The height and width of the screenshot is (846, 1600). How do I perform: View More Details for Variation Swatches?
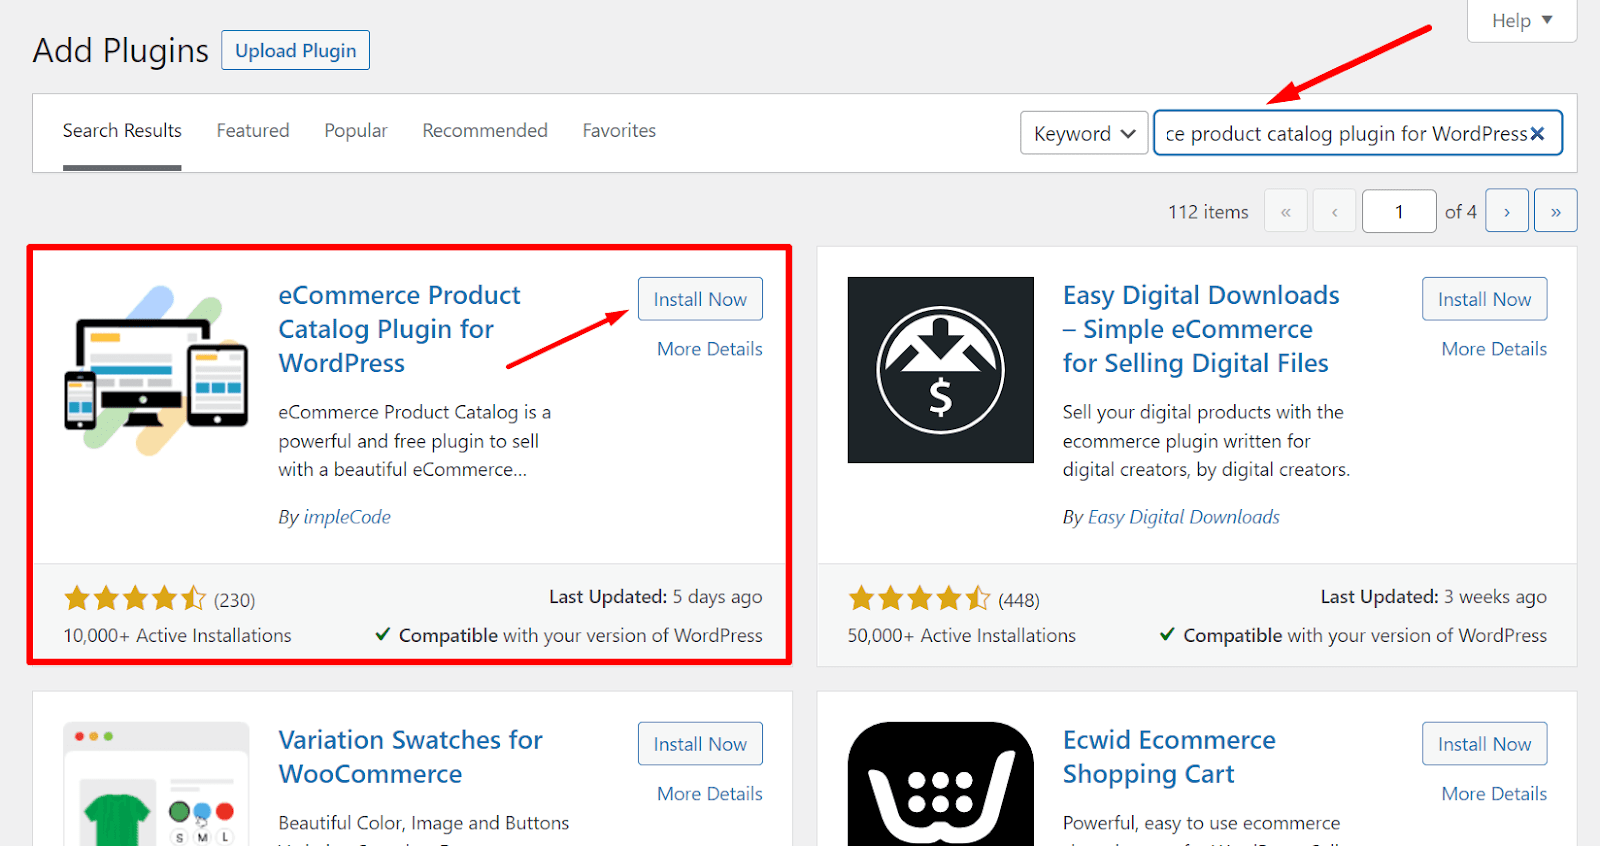[x=709, y=794]
